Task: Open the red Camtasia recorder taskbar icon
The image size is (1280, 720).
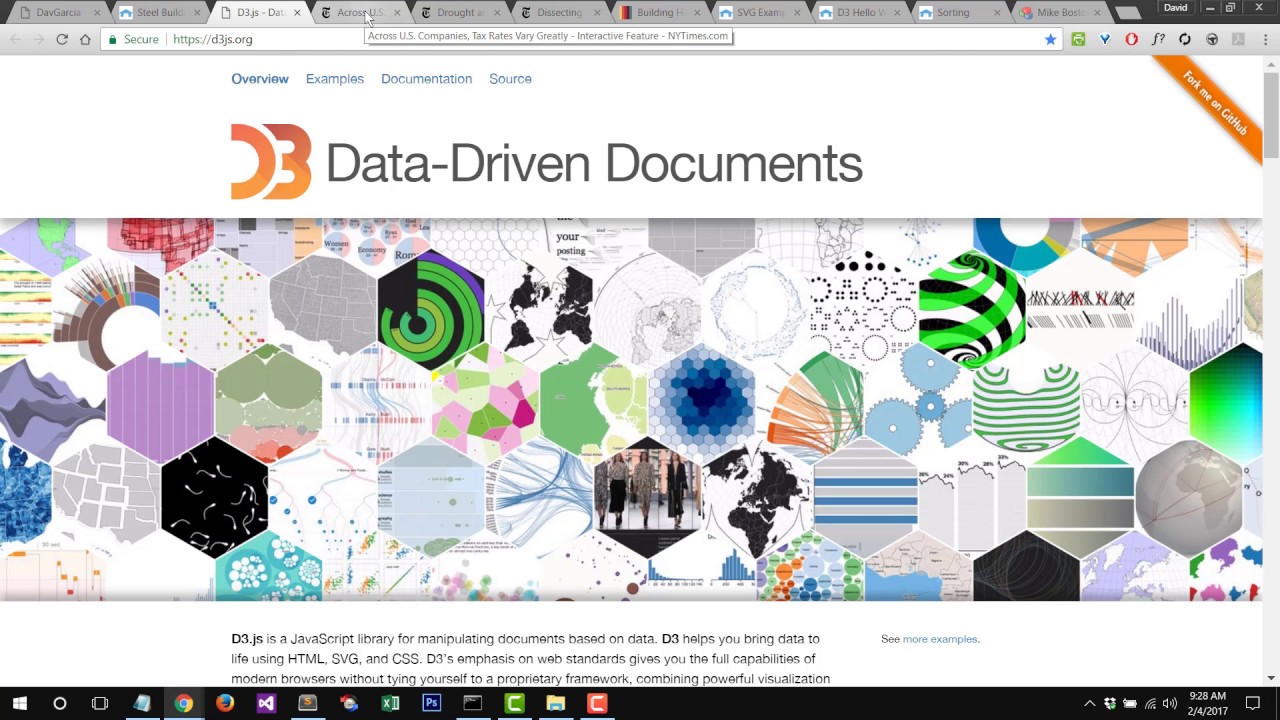Action: [x=596, y=703]
